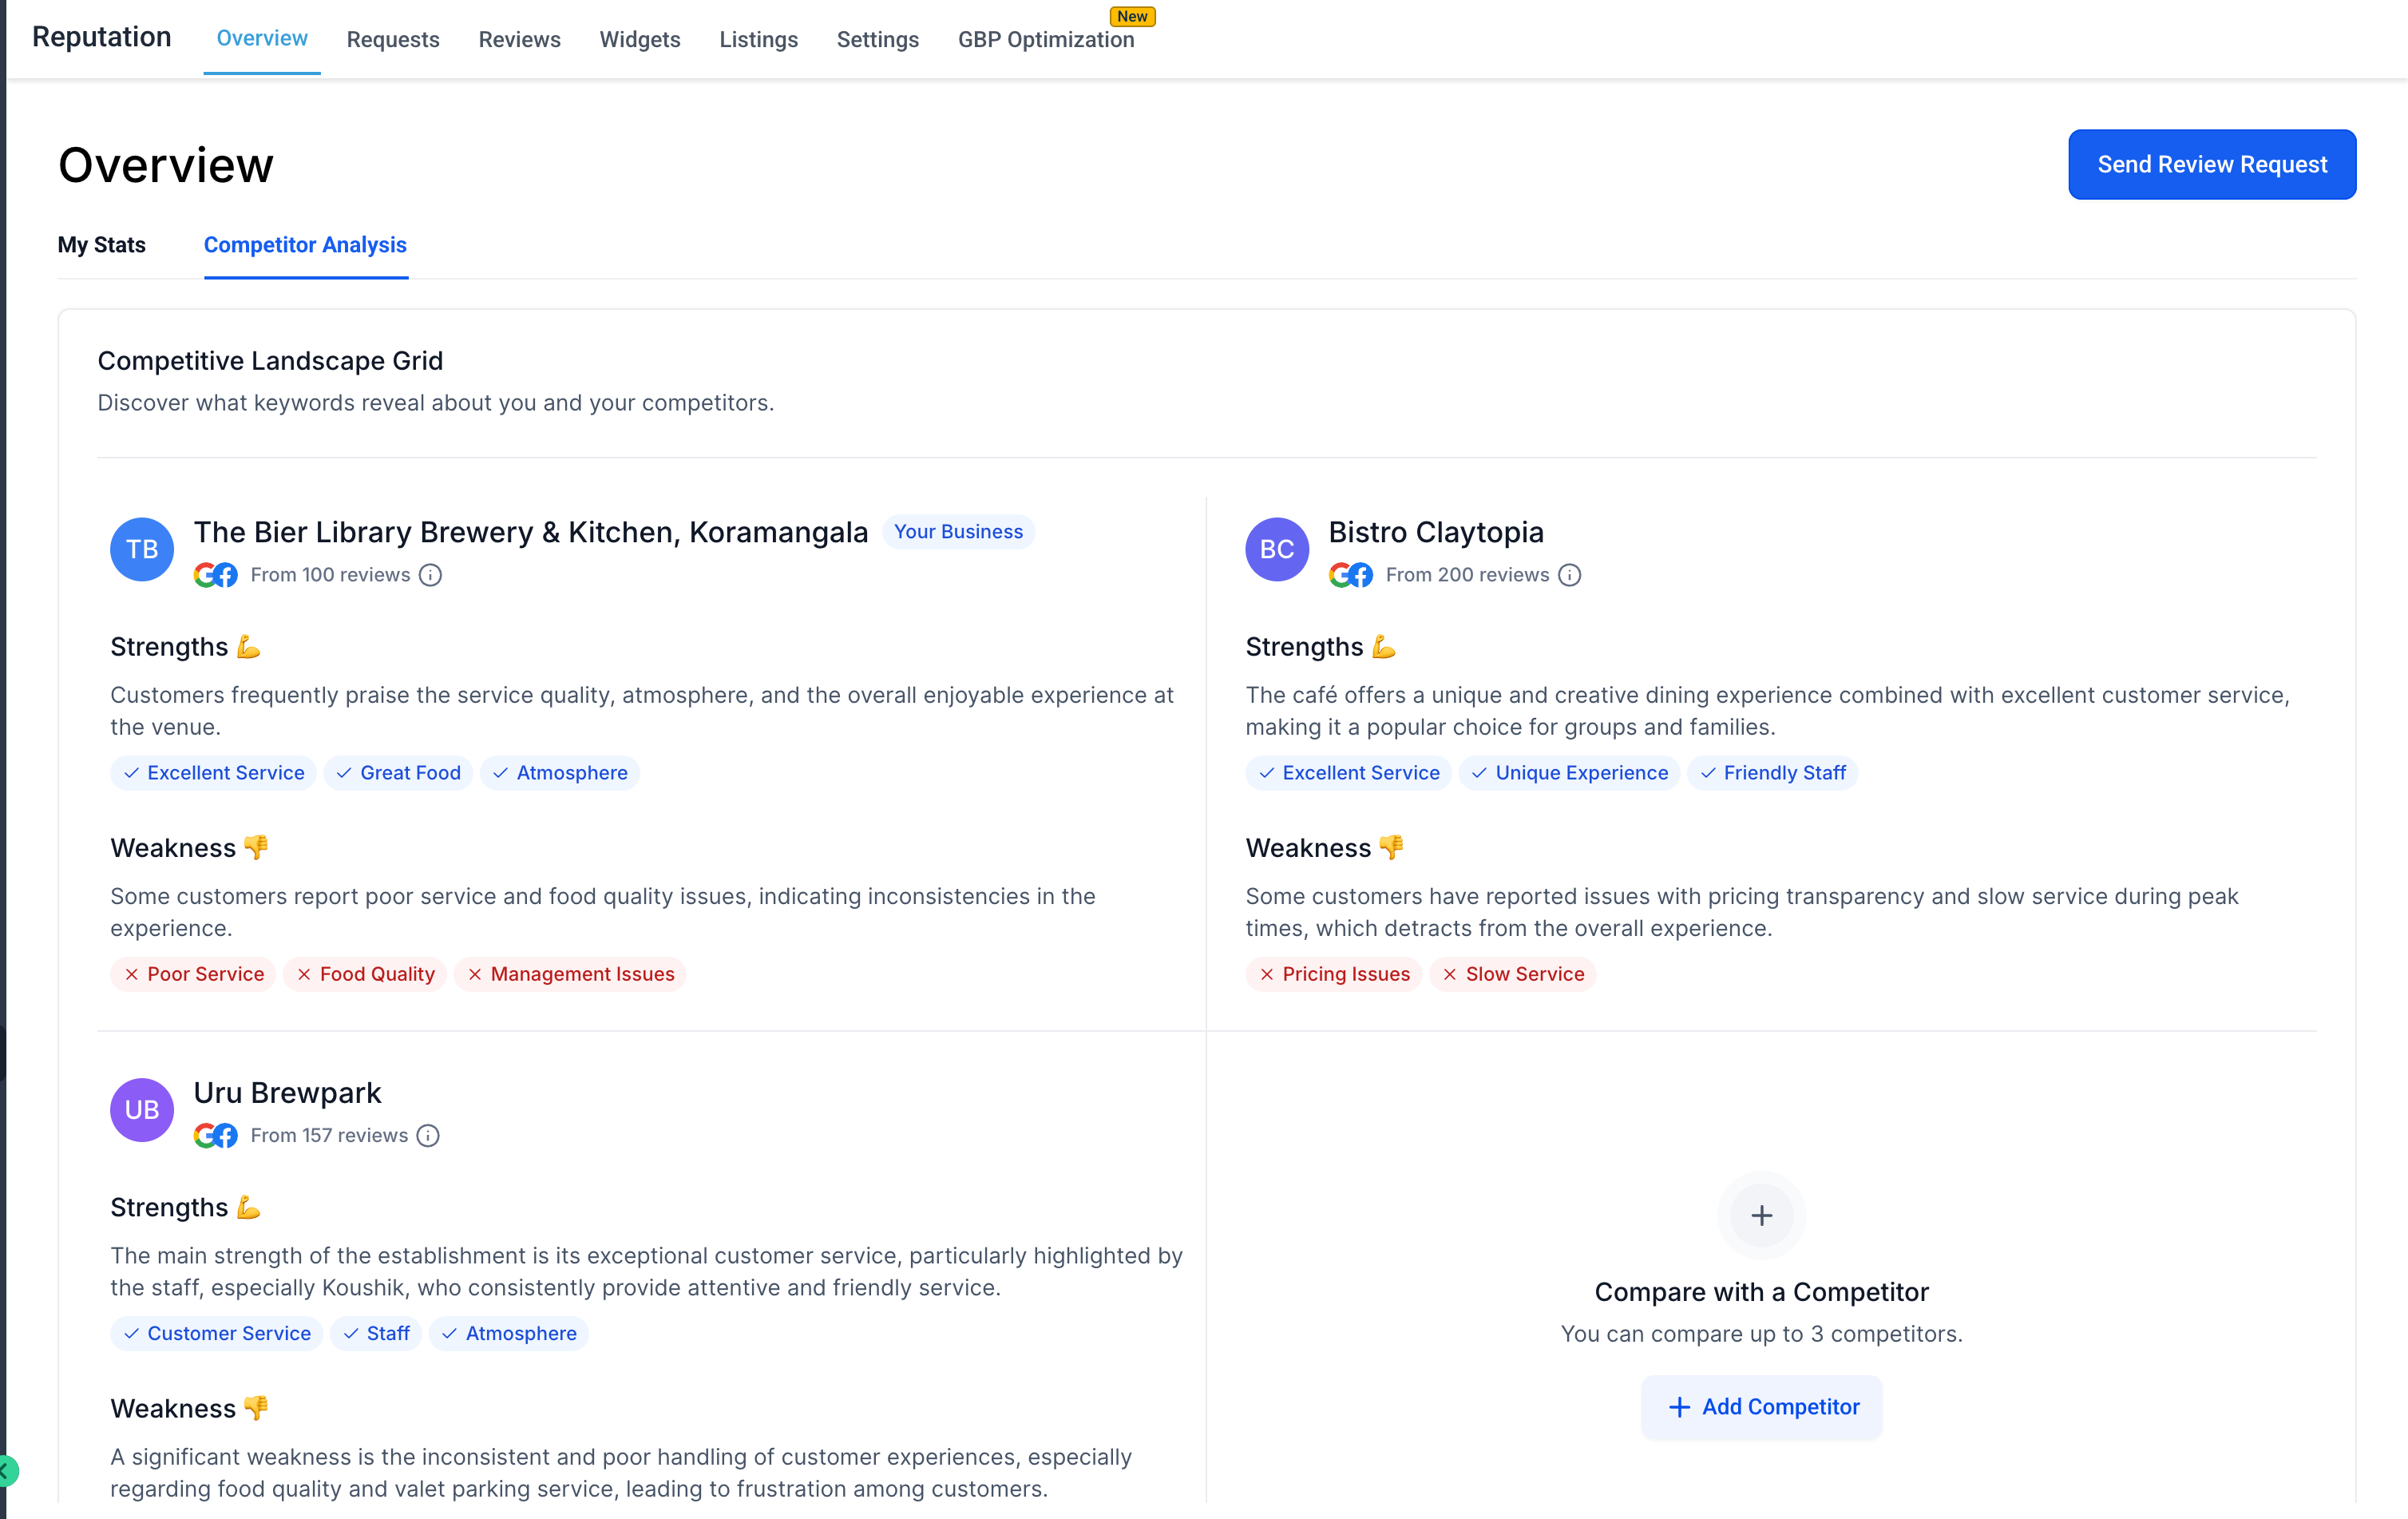Click the "Slow Service" weakness tag
This screenshot has height=1519, width=2408.
1512,974
